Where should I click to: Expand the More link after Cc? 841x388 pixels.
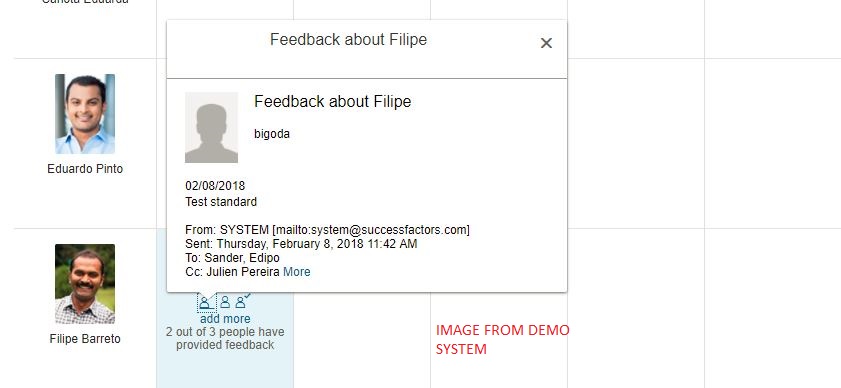(297, 272)
